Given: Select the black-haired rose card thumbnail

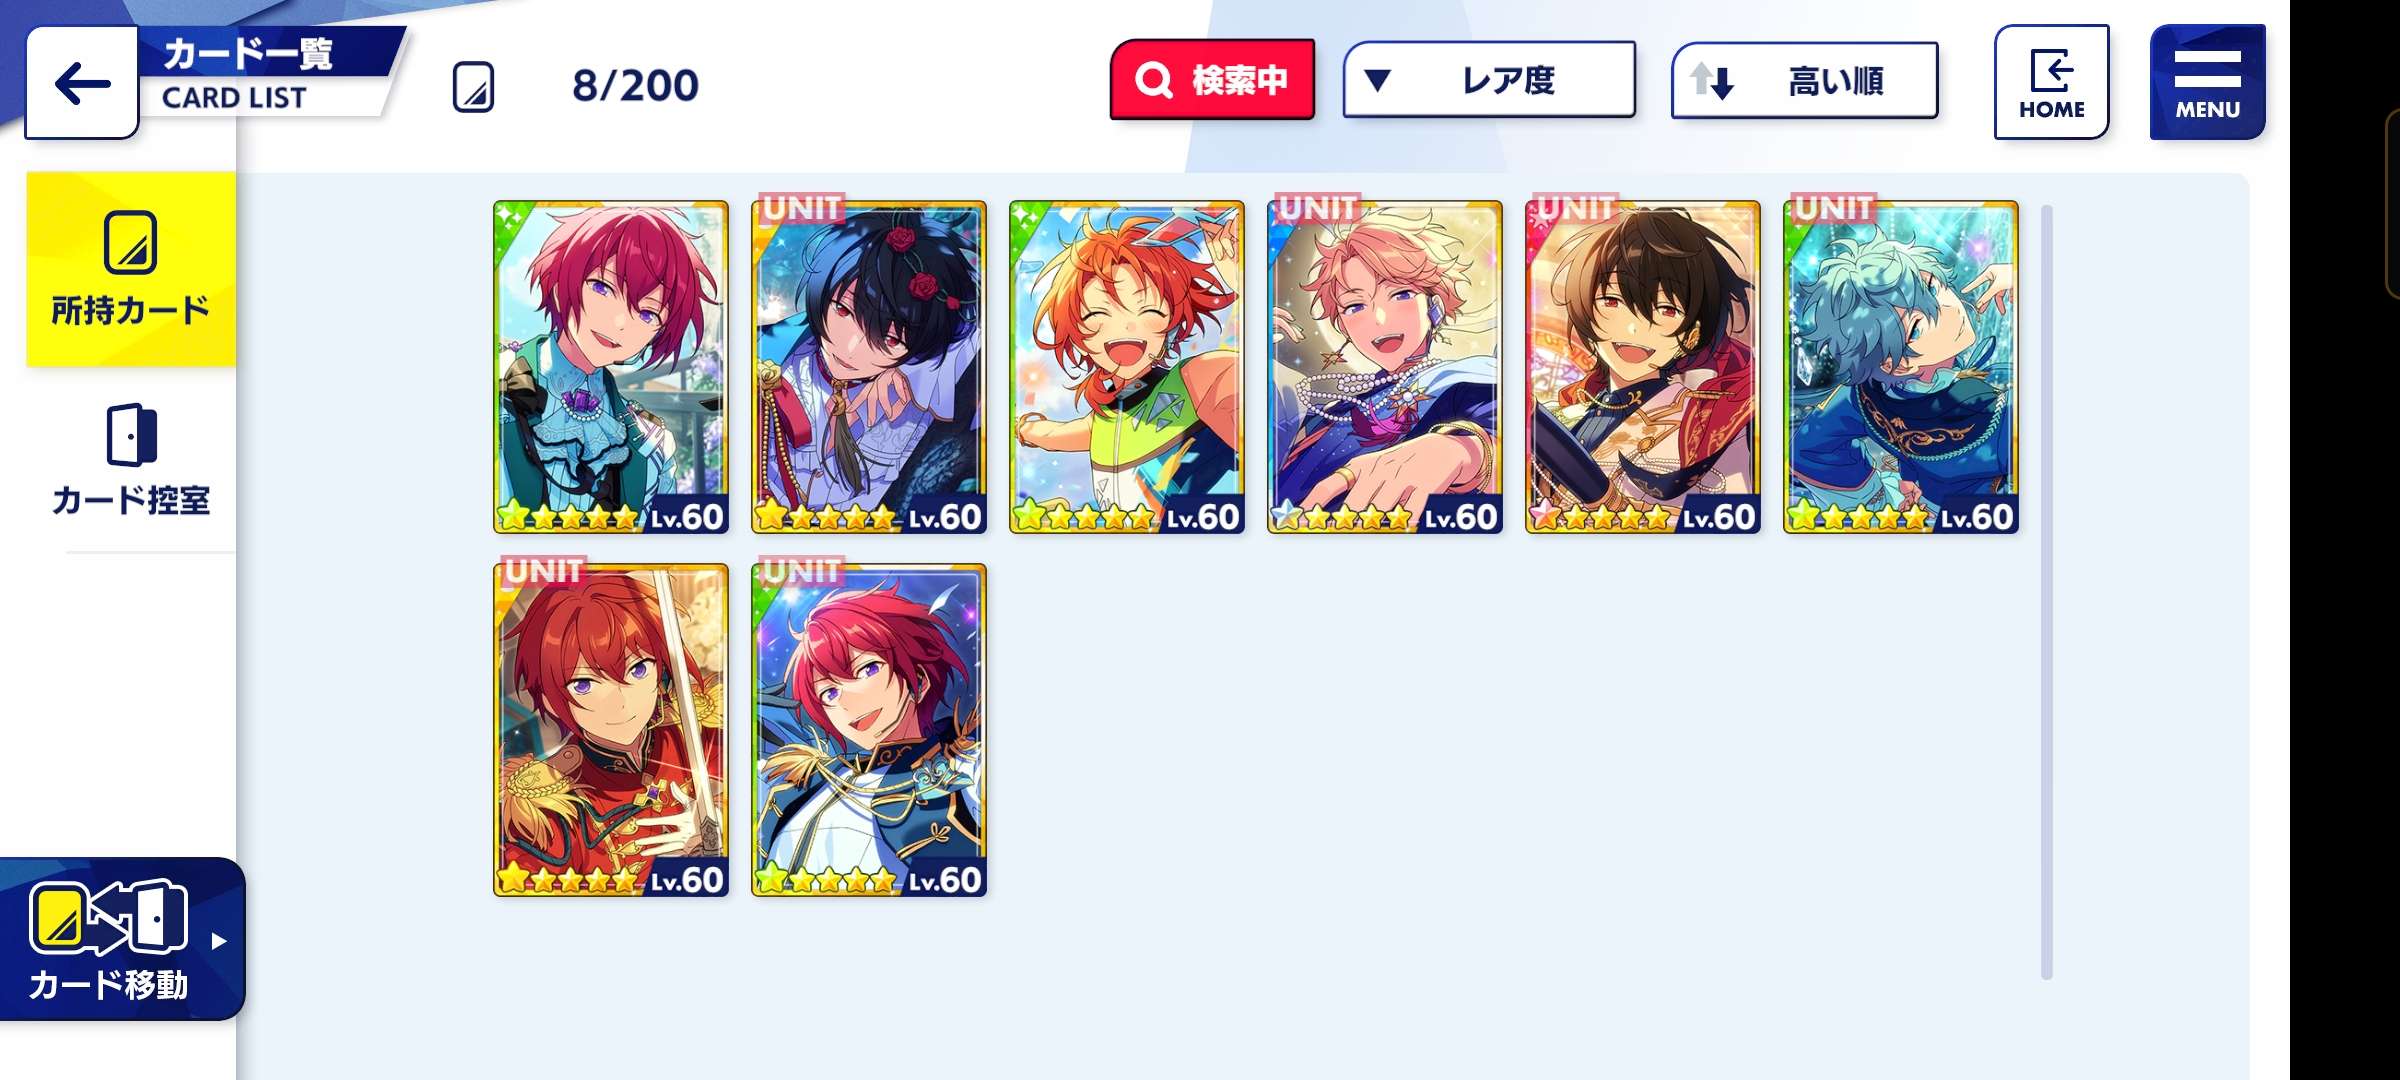Looking at the screenshot, I should (x=869, y=367).
